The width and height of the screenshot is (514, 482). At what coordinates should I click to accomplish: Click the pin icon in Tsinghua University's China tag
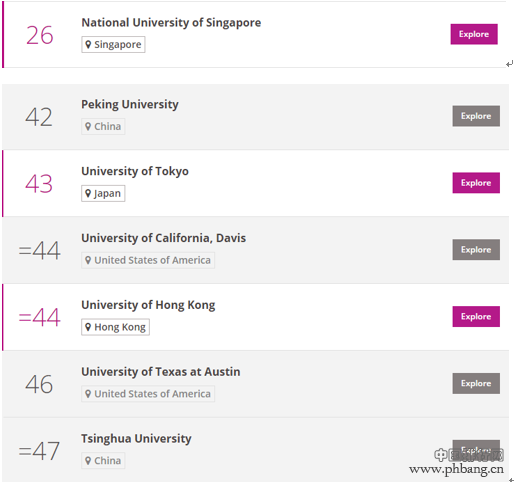(x=88, y=461)
